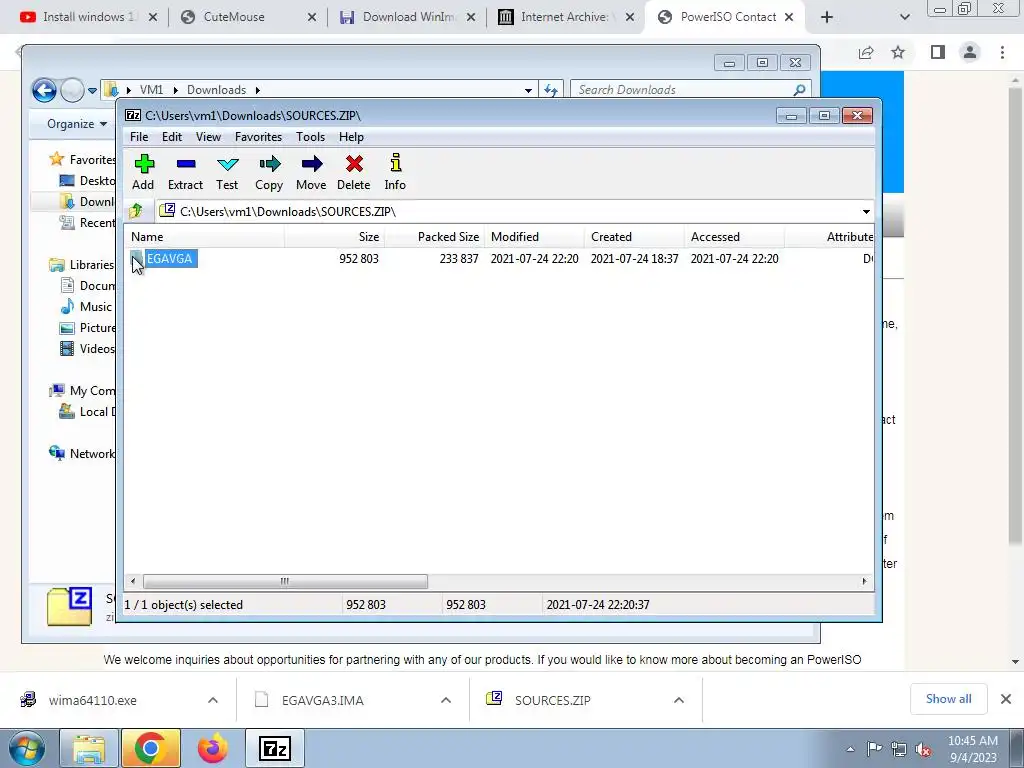Open Explorer recent pages dropdown arrow
Image resolution: width=1024 pixels, height=768 pixels.
pos(93,91)
